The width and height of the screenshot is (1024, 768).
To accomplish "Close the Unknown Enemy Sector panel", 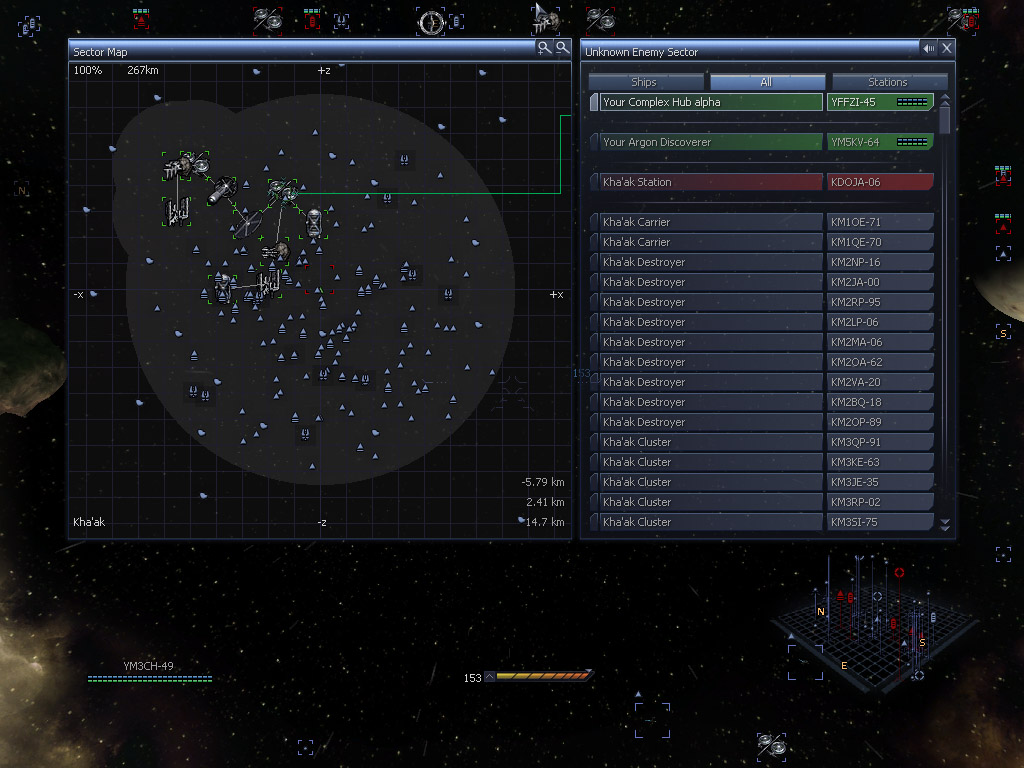I will 947,48.
